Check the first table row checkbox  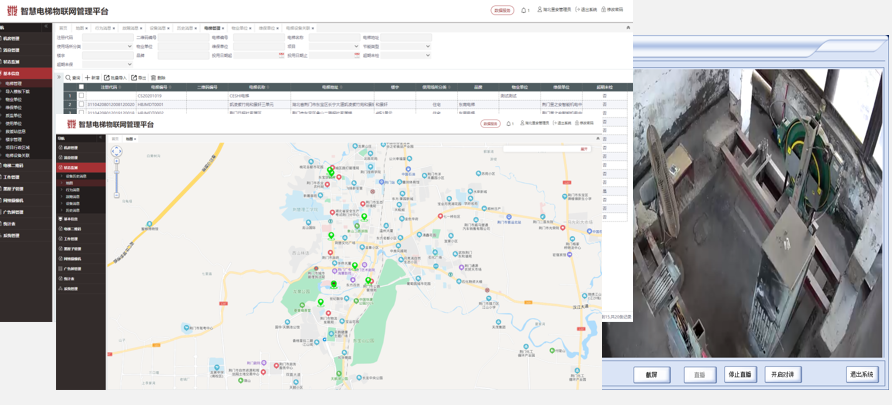pyautogui.click(x=82, y=96)
